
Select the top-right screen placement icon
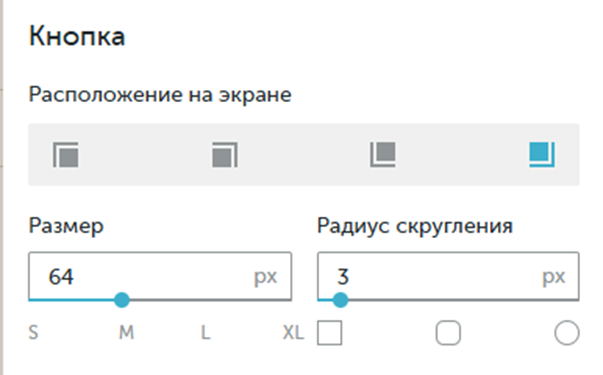point(225,155)
